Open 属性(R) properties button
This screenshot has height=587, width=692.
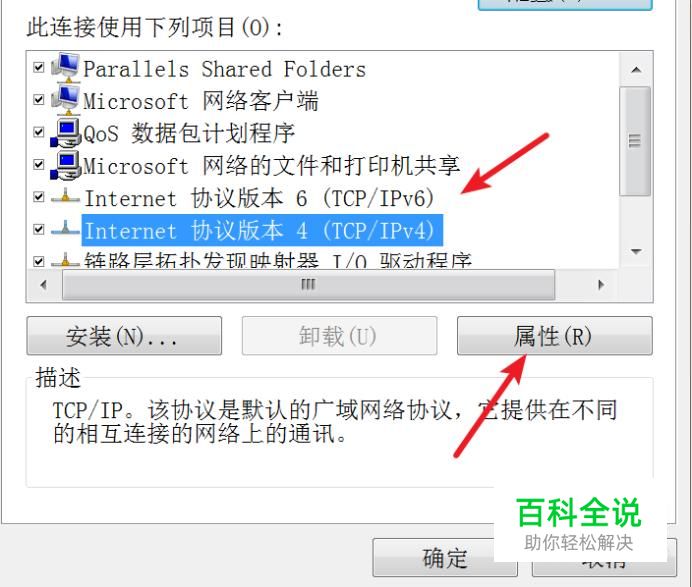coord(555,336)
